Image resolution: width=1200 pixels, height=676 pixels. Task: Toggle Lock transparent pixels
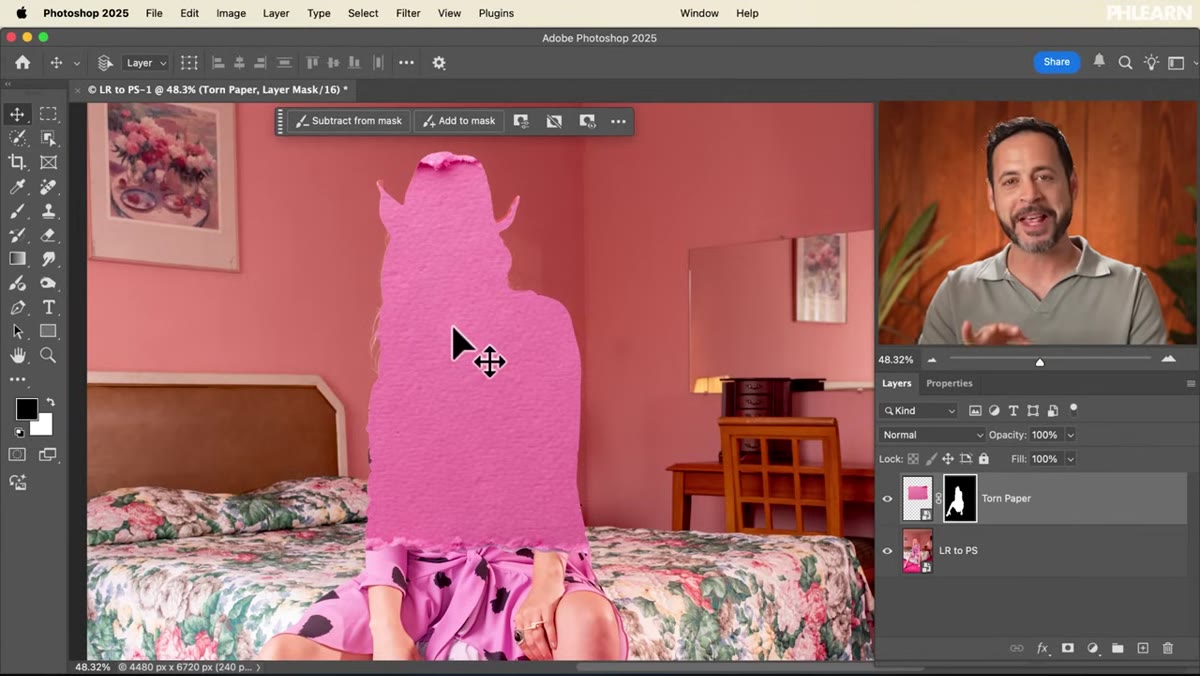pyautogui.click(x=913, y=459)
